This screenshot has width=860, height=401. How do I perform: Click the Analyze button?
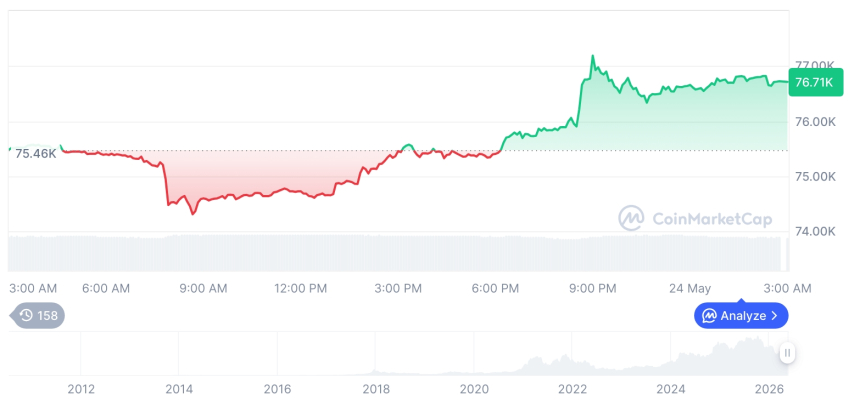tap(741, 315)
